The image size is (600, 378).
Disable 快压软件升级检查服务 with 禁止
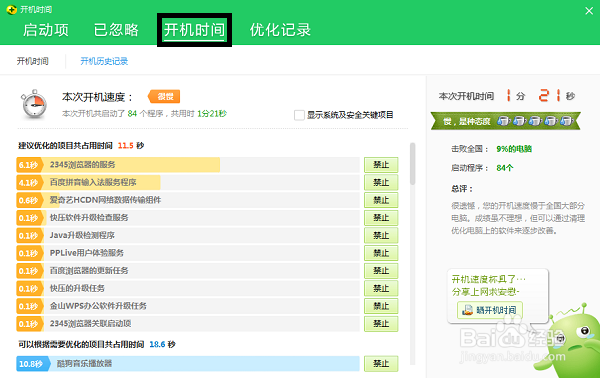click(x=381, y=218)
